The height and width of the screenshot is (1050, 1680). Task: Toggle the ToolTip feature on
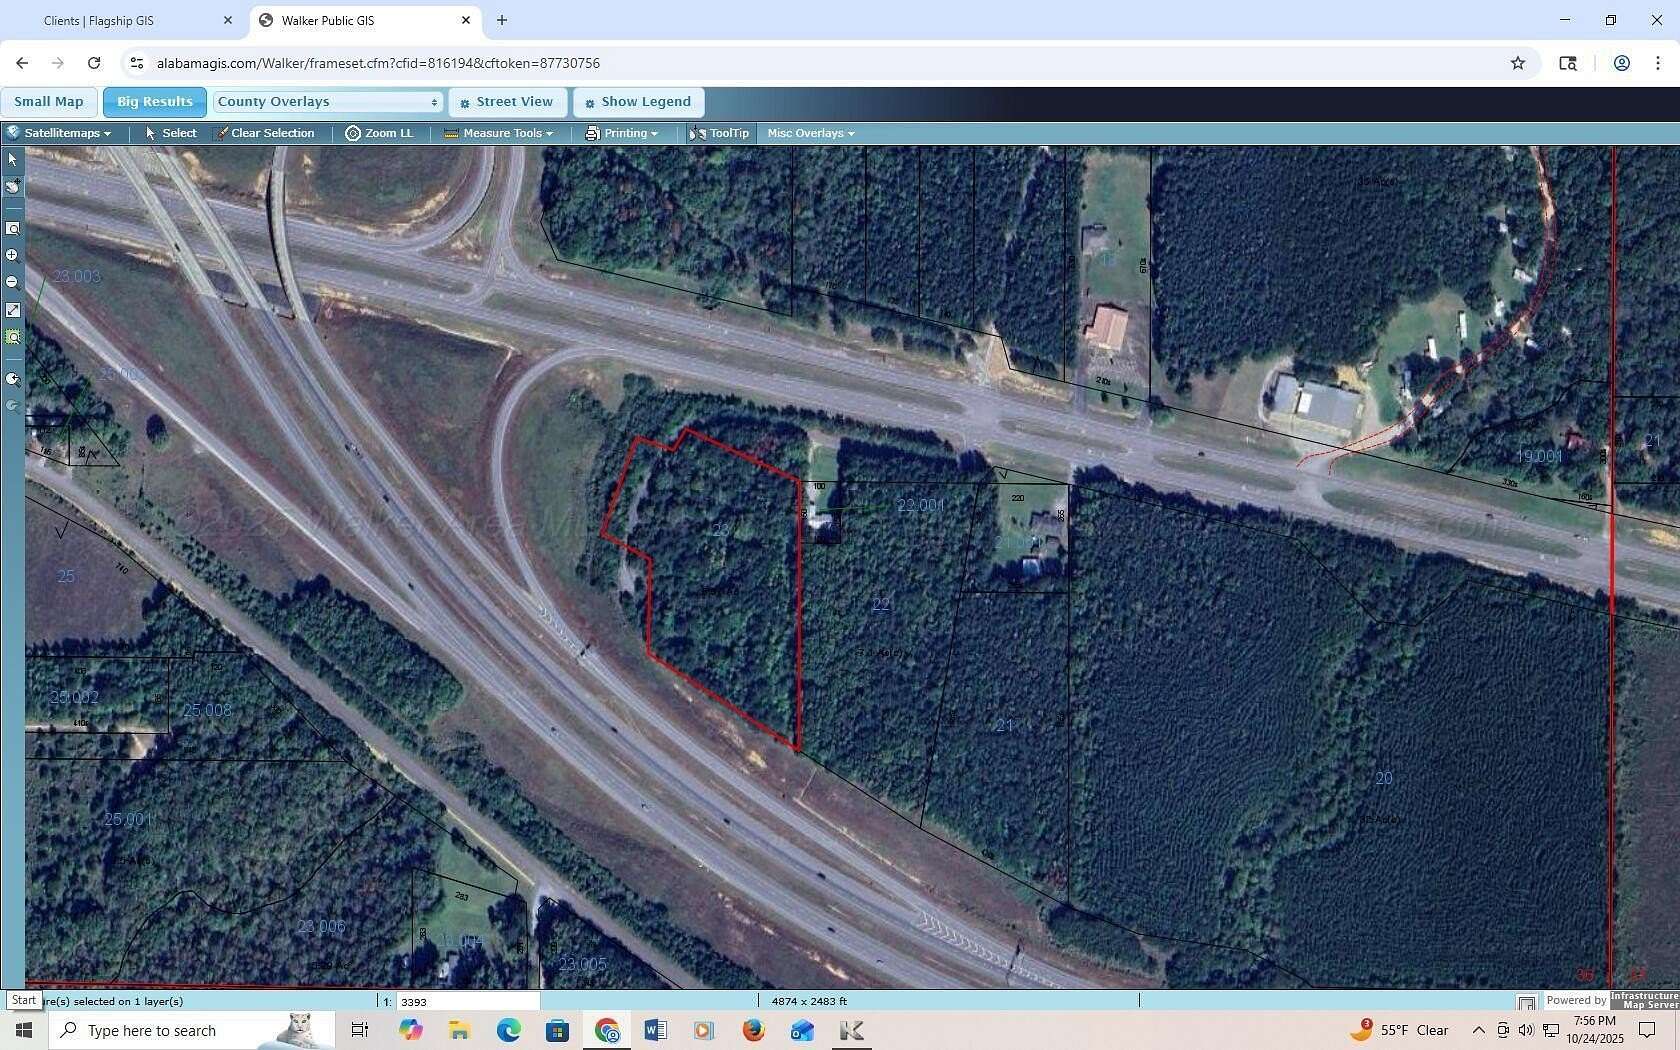(x=719, y=132)
